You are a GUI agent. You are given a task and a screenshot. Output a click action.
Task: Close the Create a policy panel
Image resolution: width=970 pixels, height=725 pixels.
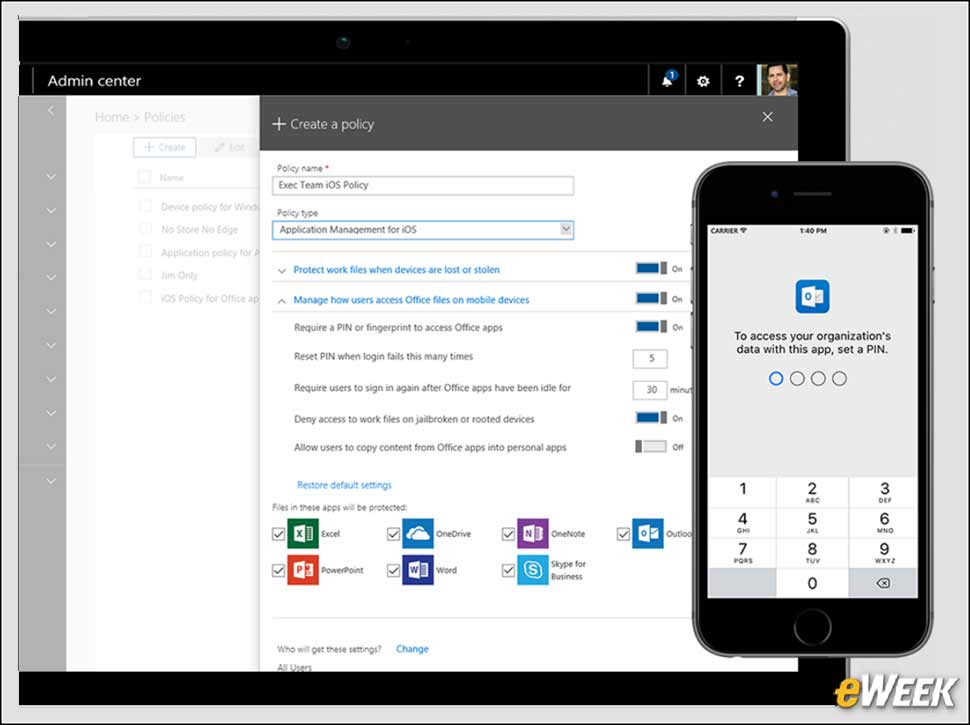767,117
